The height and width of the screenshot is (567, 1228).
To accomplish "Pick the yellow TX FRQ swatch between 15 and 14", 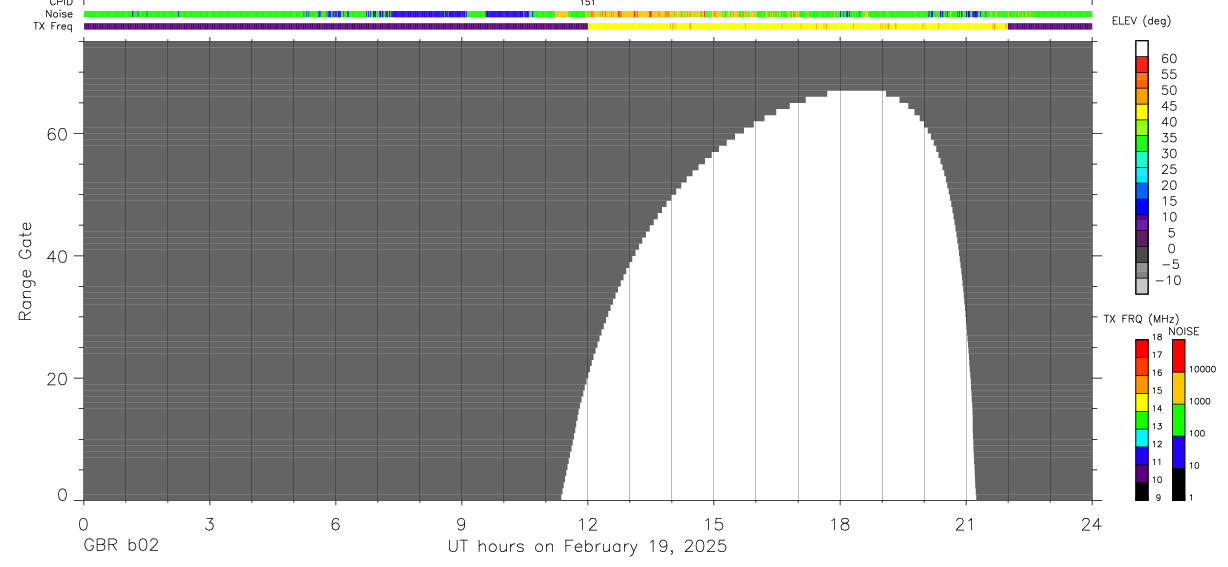I will (1141, 402).
